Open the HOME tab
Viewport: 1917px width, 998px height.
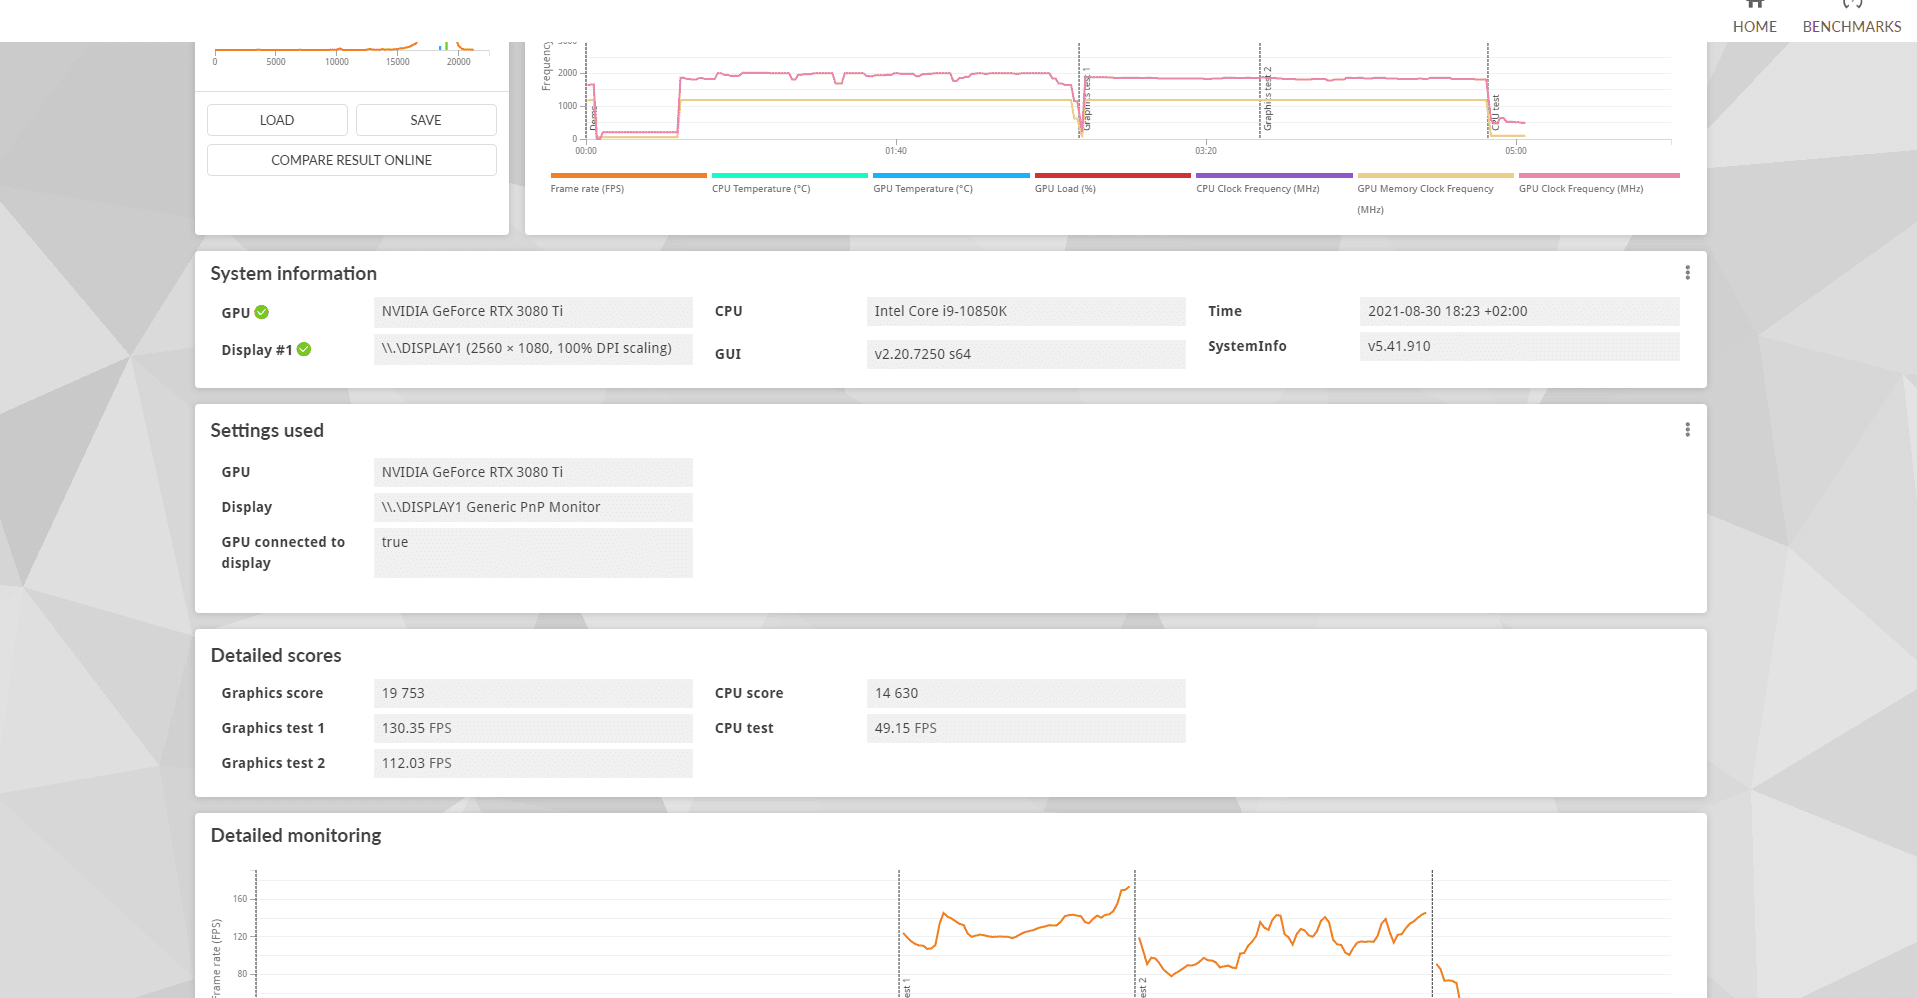click(x=1754, y=18)
